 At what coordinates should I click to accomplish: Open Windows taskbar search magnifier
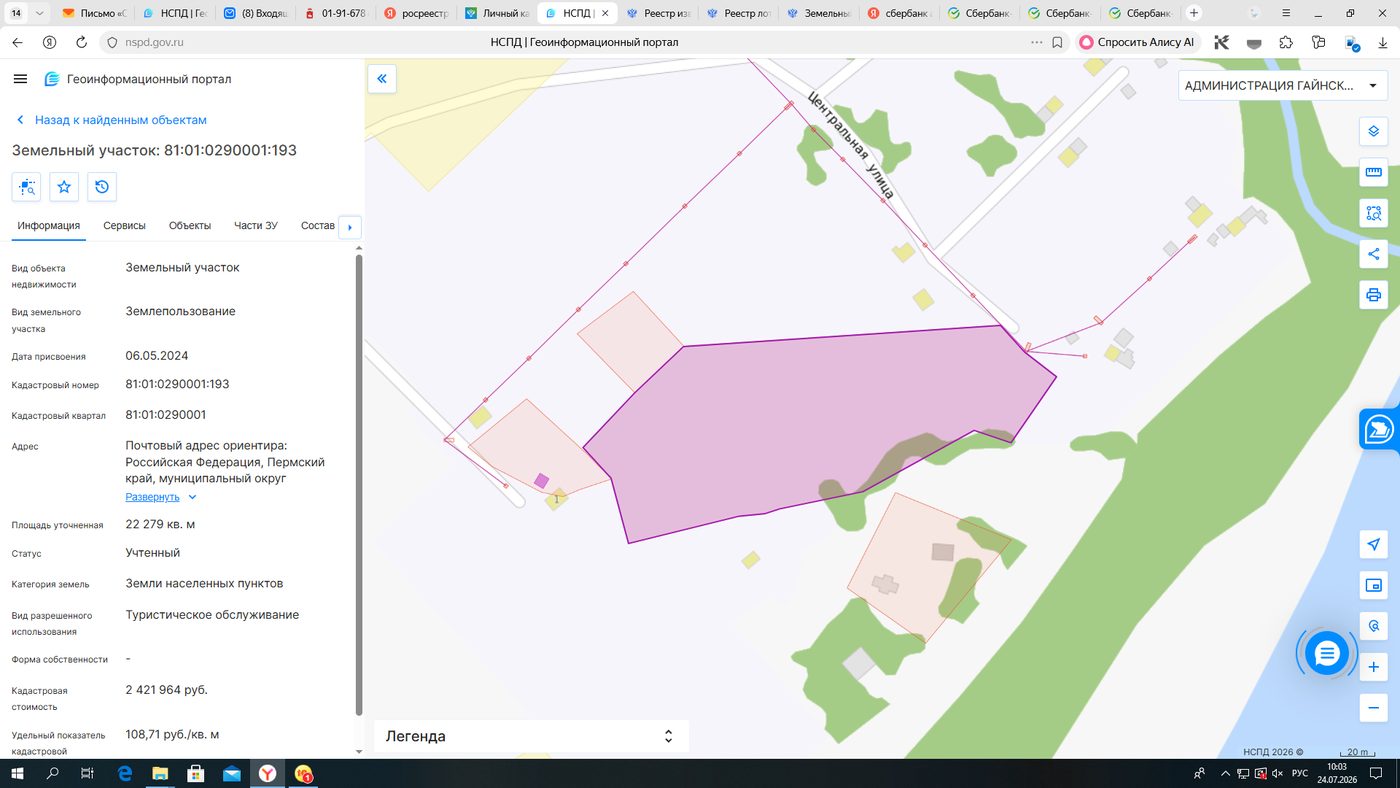coord(52,774)
